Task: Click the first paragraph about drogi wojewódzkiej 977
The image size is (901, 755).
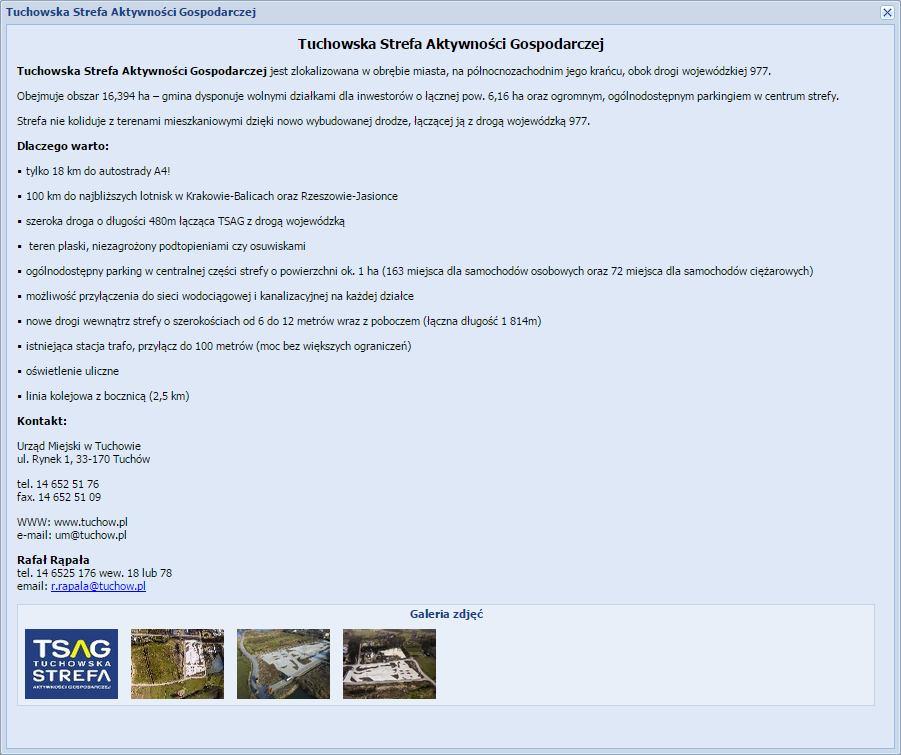Action: (394, 71)
